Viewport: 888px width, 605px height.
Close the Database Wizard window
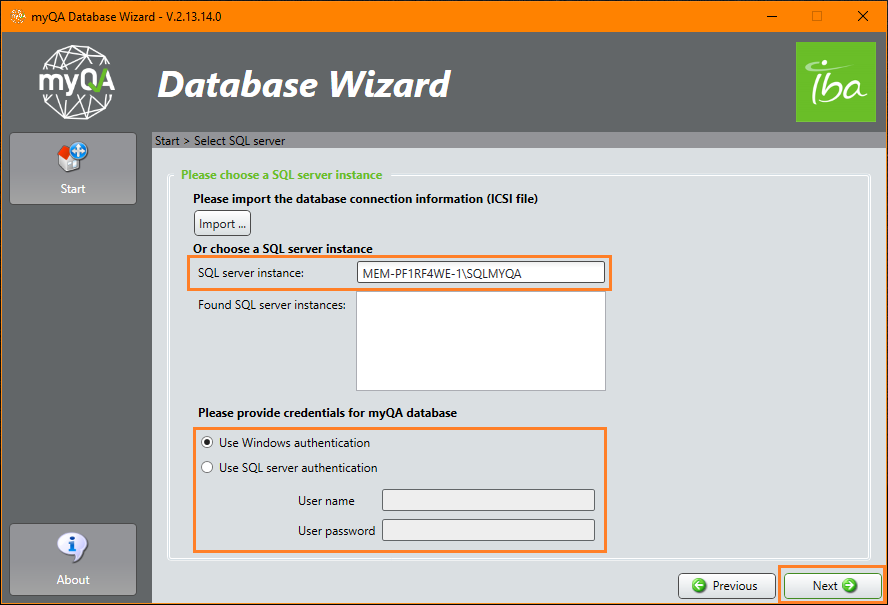coord(863,16)
